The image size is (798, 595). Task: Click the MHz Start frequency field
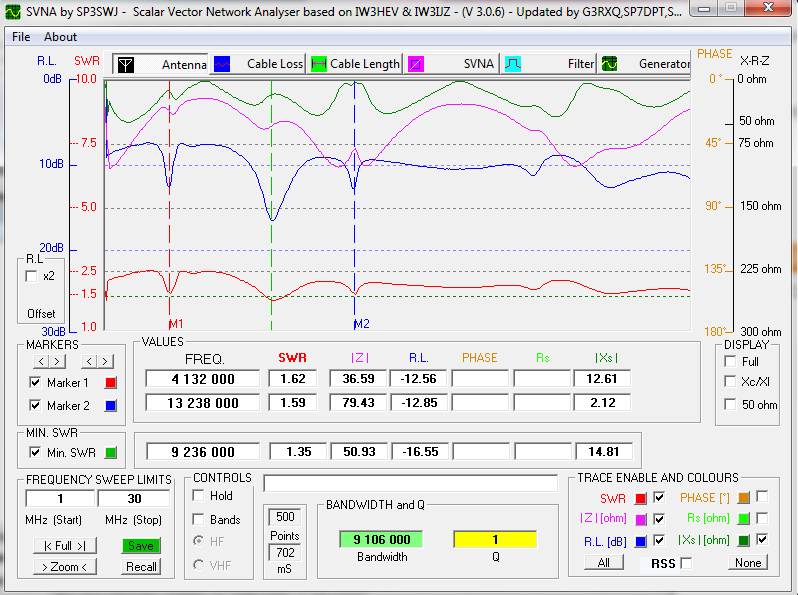coord(60,498)
